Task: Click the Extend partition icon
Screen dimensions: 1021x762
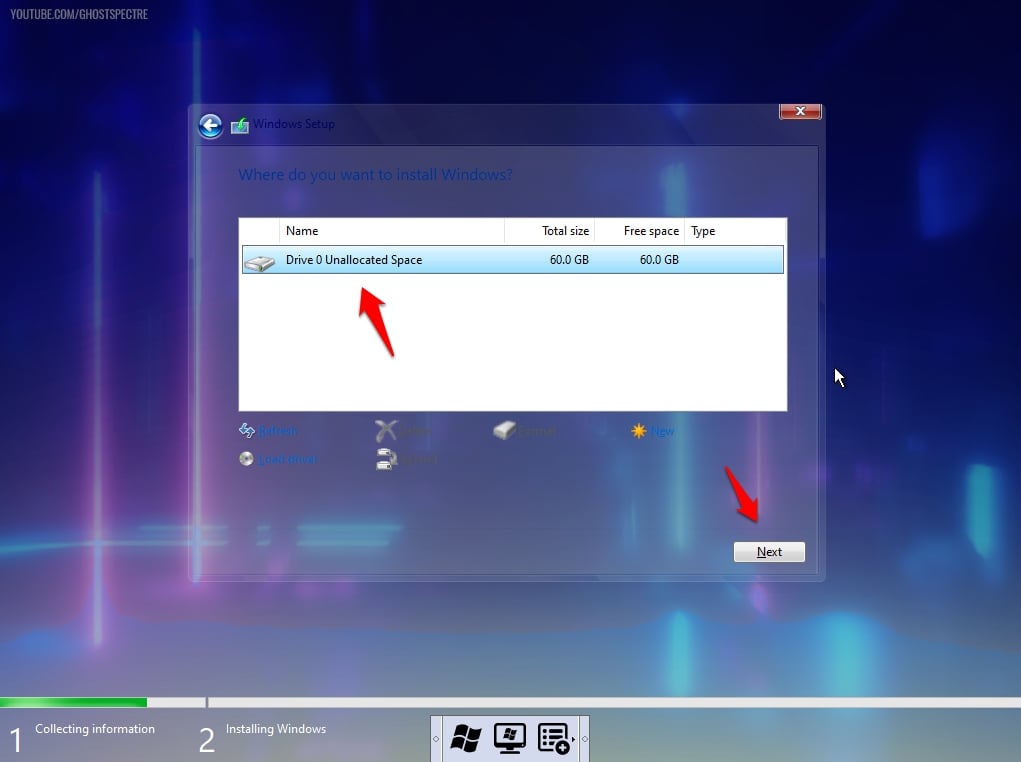Action: click(x=386, y=459)
